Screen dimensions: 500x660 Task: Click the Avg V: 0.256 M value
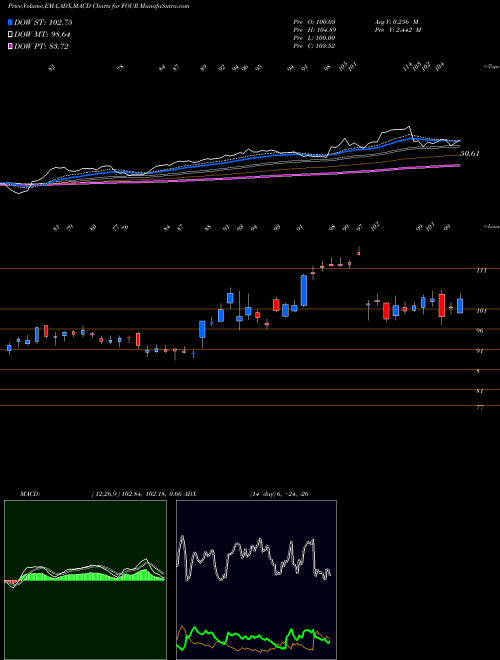coord(396,21)
